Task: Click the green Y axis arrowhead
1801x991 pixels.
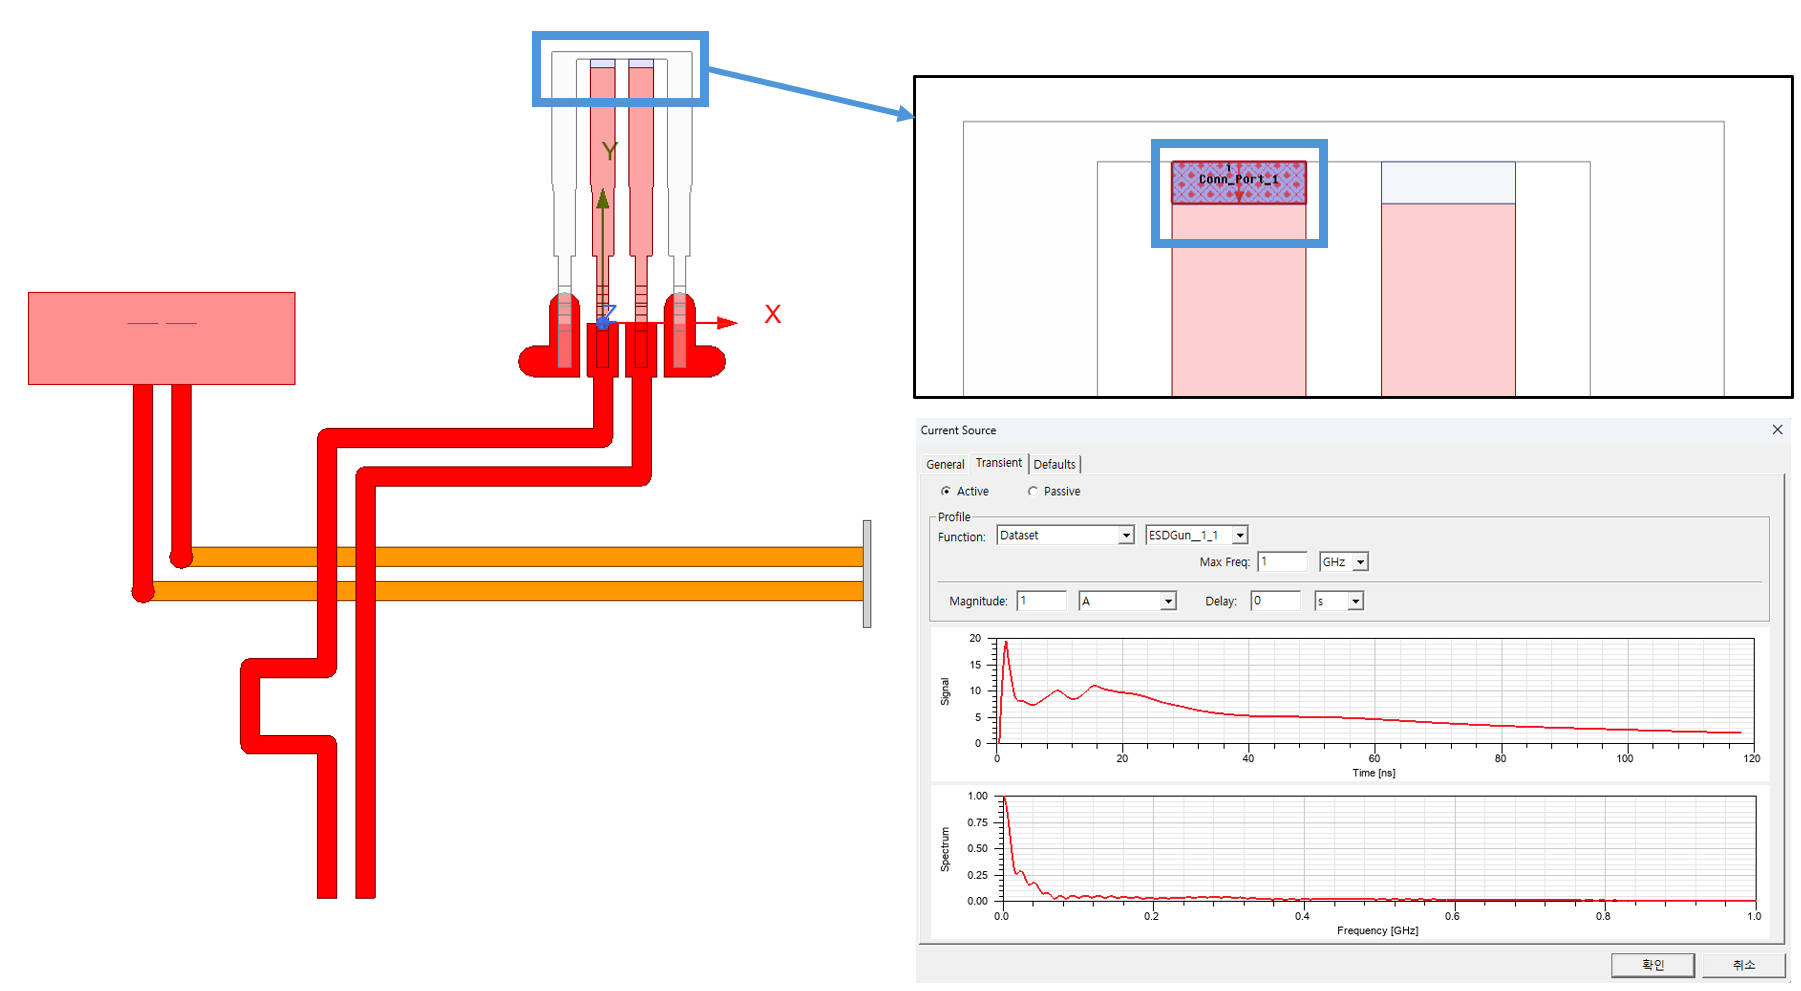Action: 603,199
